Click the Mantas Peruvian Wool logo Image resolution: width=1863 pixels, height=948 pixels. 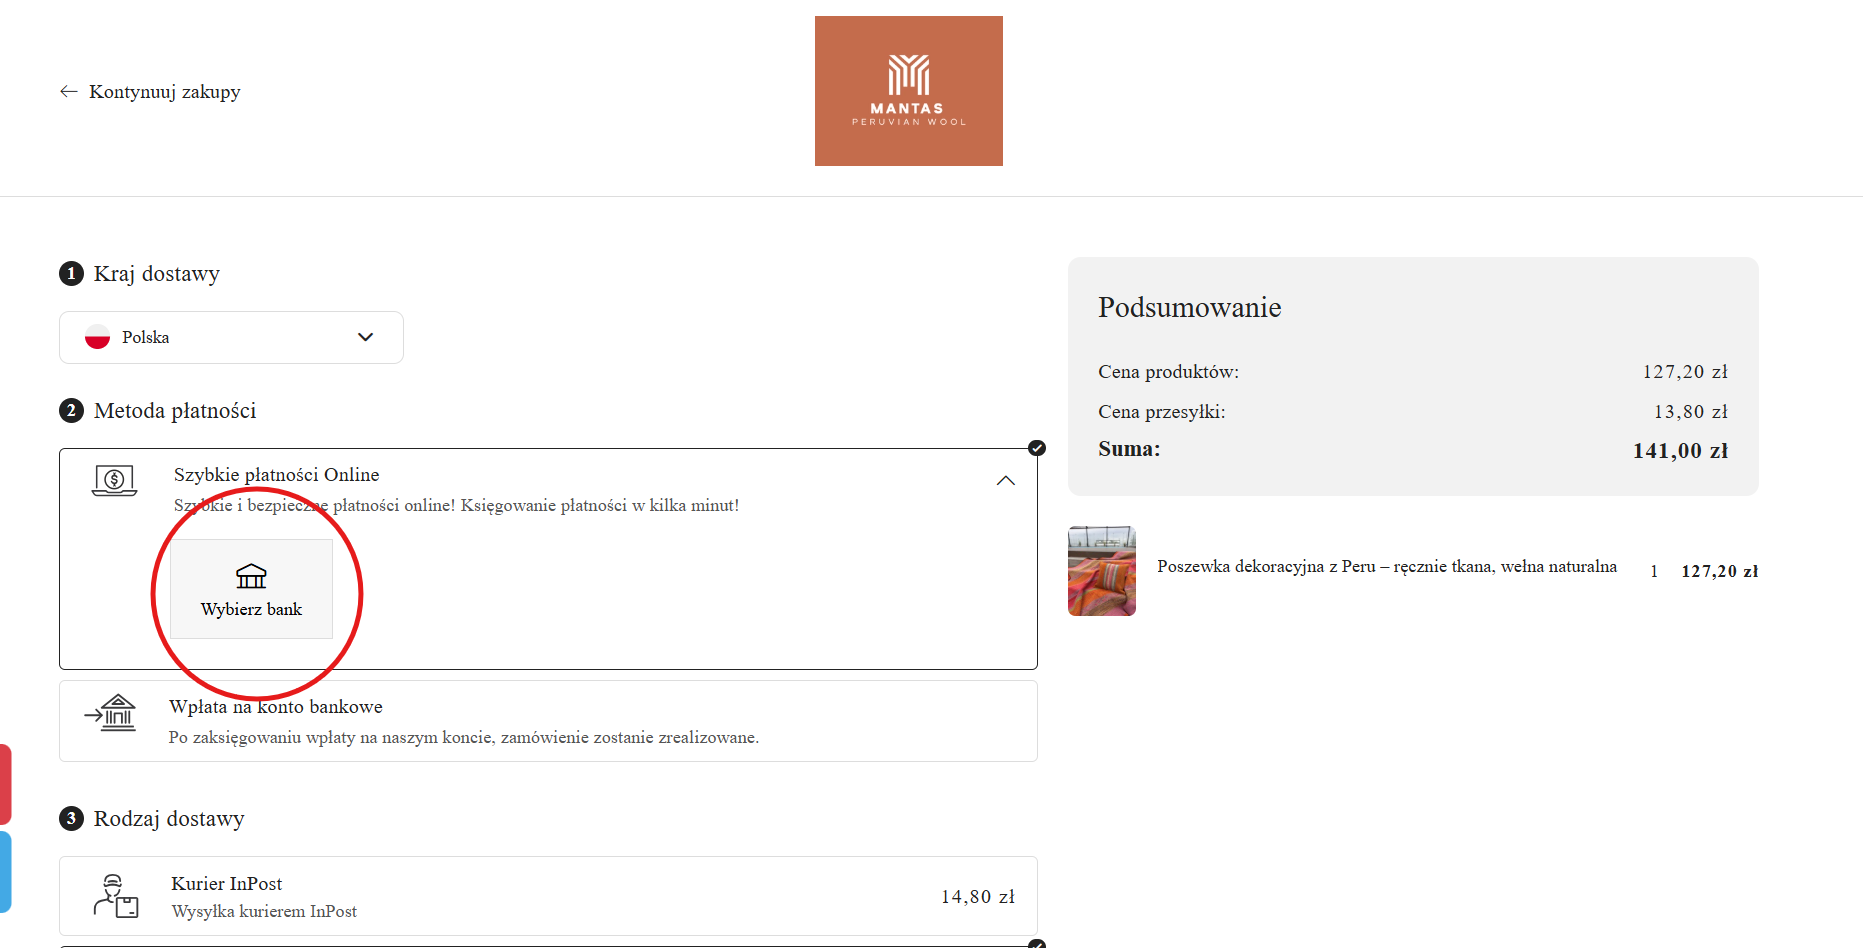point(908,91)
